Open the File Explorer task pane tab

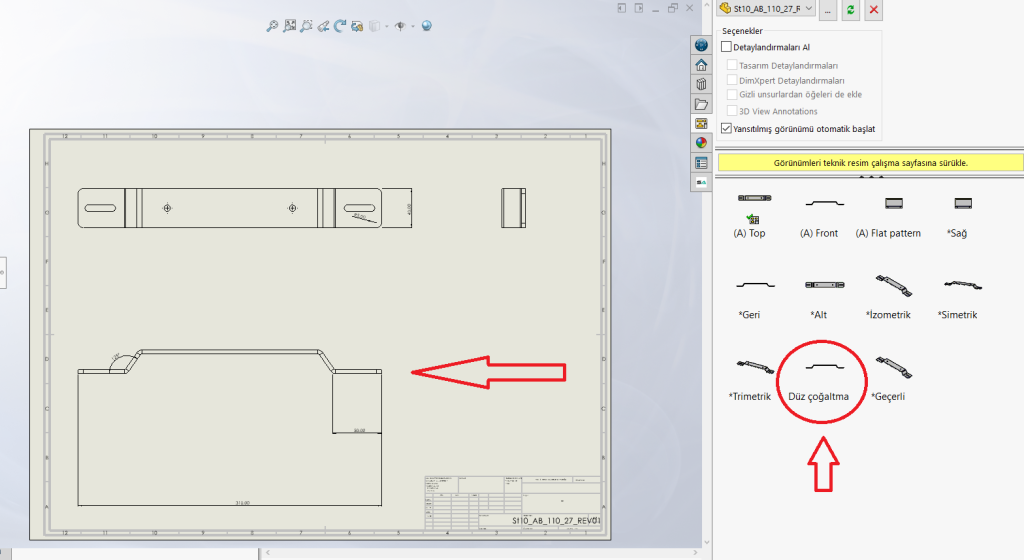tap(701, 104)
